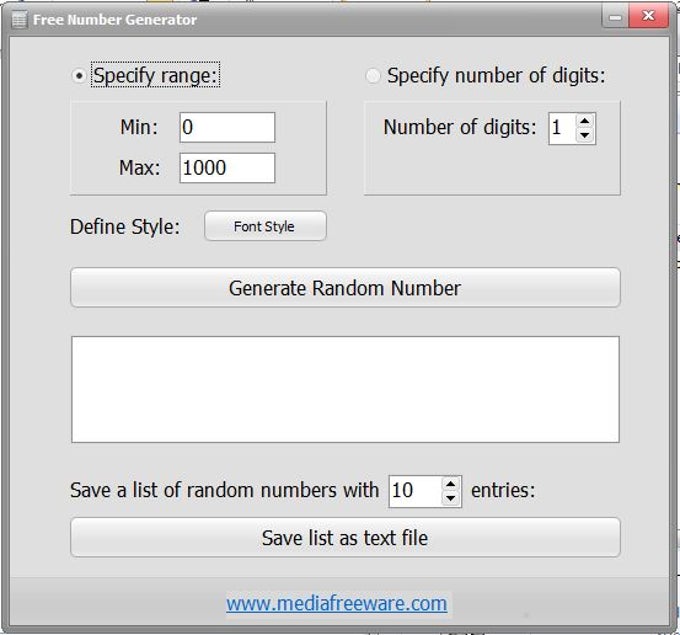Open the www.mediafreeware.com link
Image resolution: width=680 pixels, height=635 pixels.
tap(336, 603)
